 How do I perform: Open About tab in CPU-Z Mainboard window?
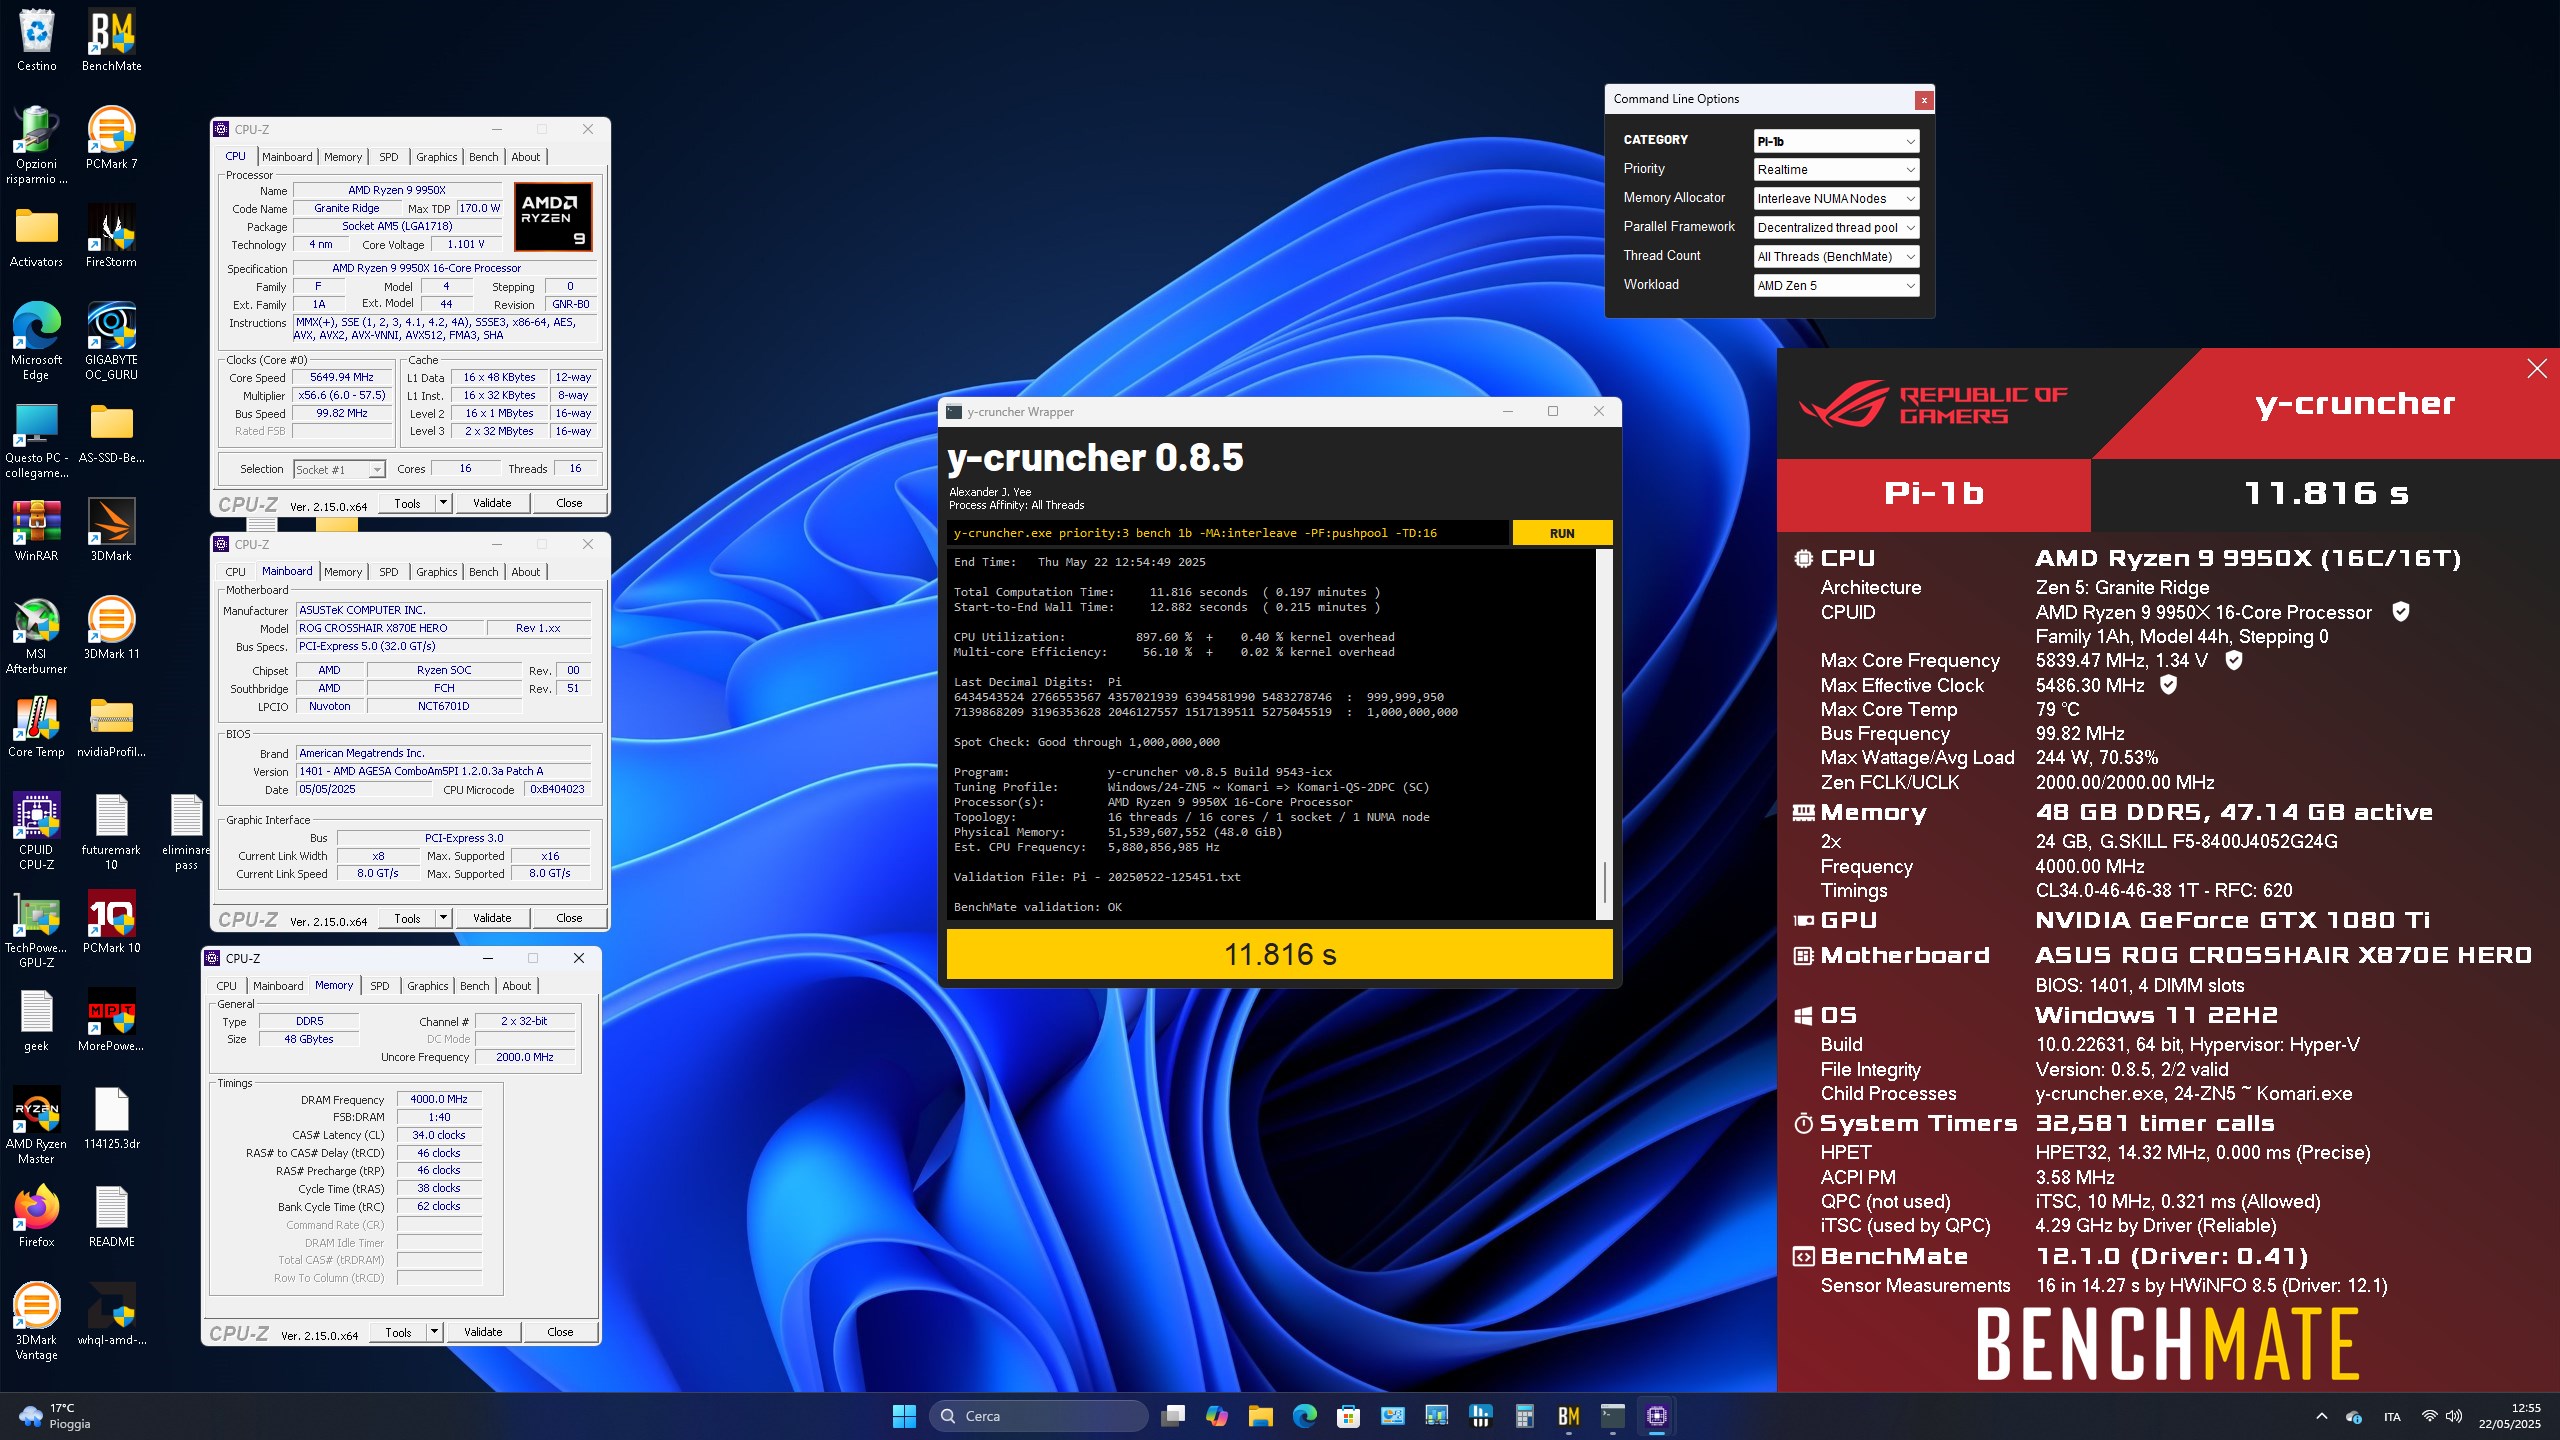(525, 572)
